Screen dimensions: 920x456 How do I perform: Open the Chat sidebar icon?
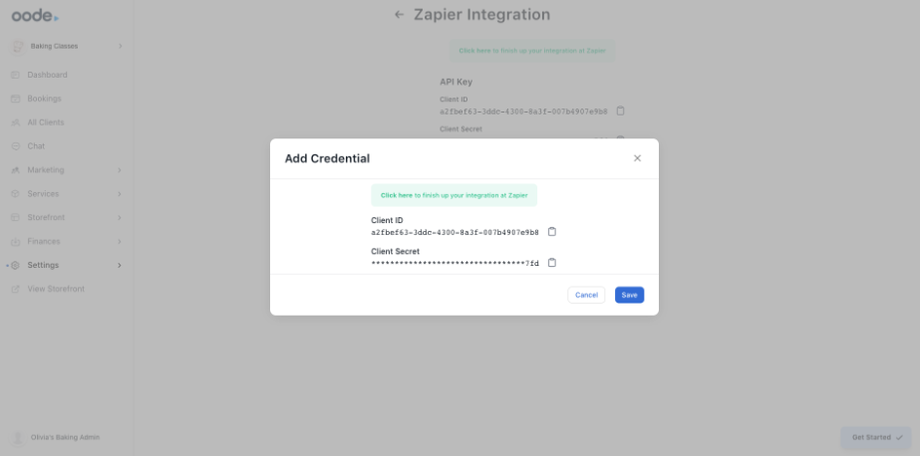click(x=16, y=146)
